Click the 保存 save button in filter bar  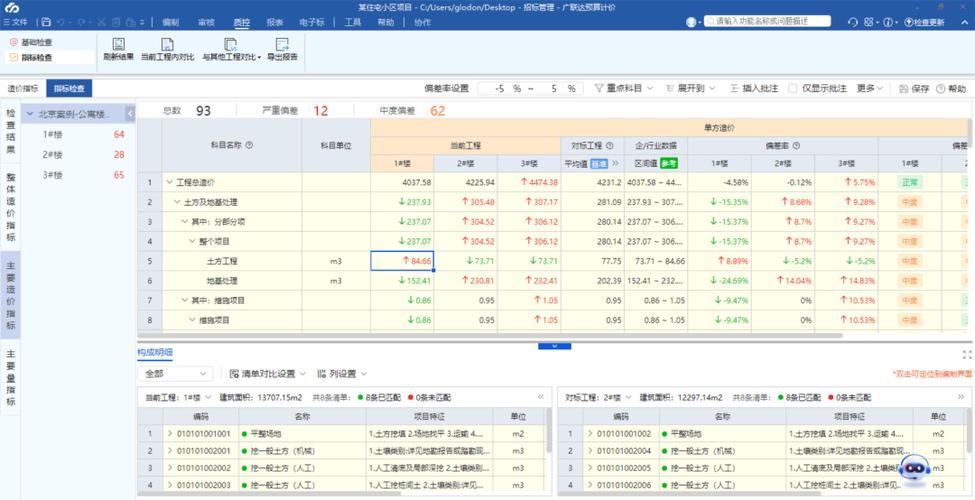tap(914, 89)
